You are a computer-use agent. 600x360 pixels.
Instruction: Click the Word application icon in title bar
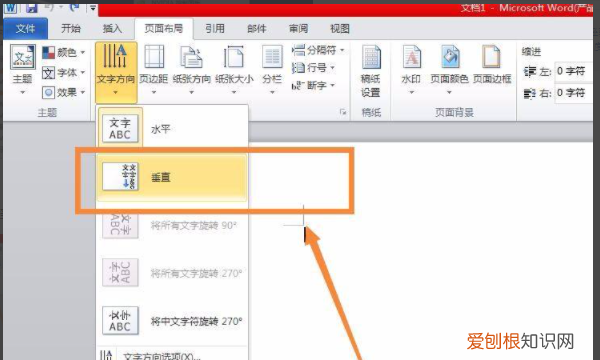click(10, 7)
